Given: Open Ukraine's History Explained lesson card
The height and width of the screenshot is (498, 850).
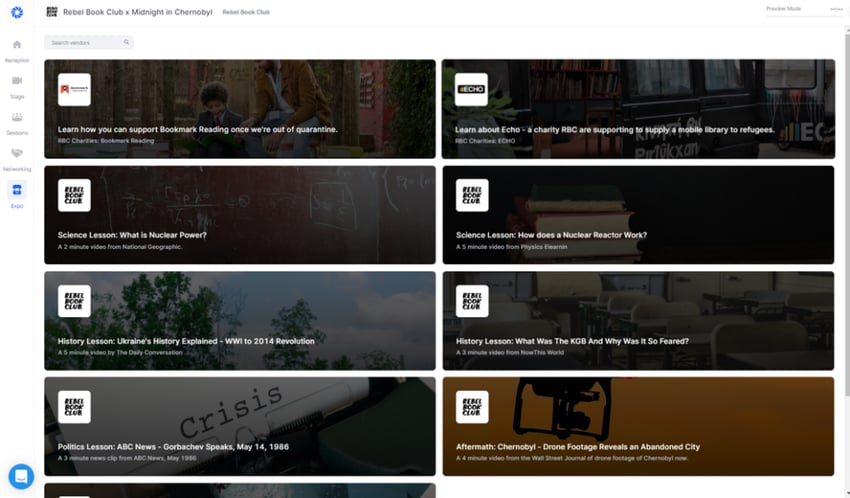Looking at the screenshot, I should coord(240,321).
